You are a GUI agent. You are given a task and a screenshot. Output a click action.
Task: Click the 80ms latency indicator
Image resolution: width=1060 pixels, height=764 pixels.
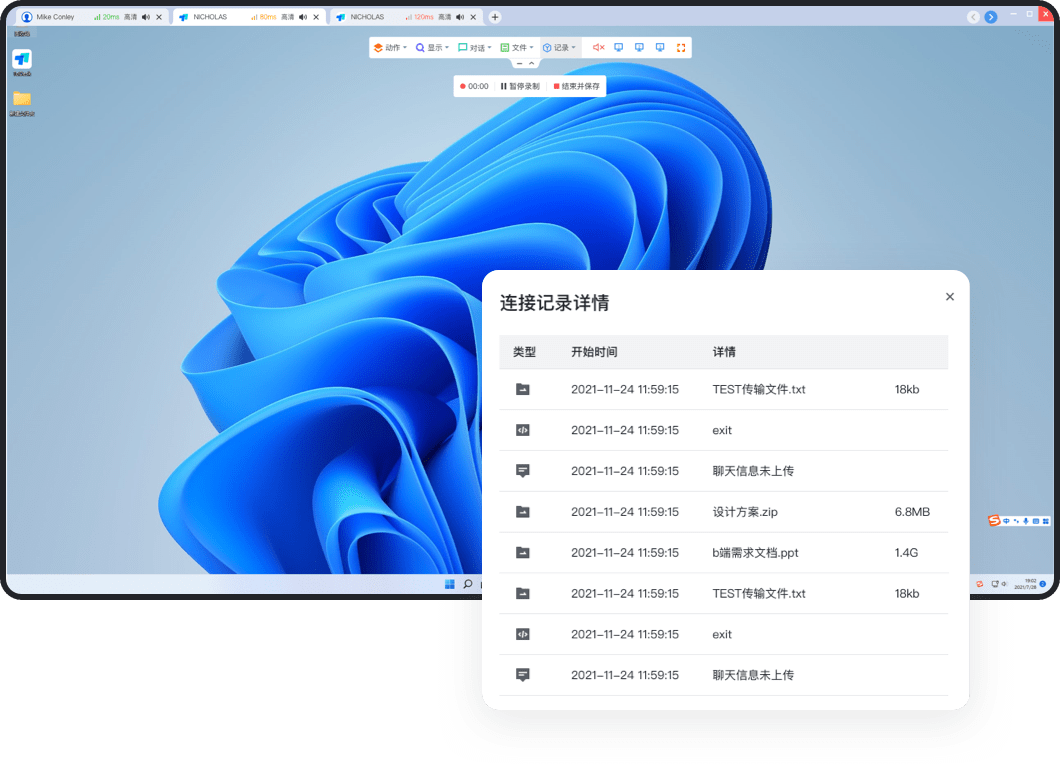[x=264, y=17]
